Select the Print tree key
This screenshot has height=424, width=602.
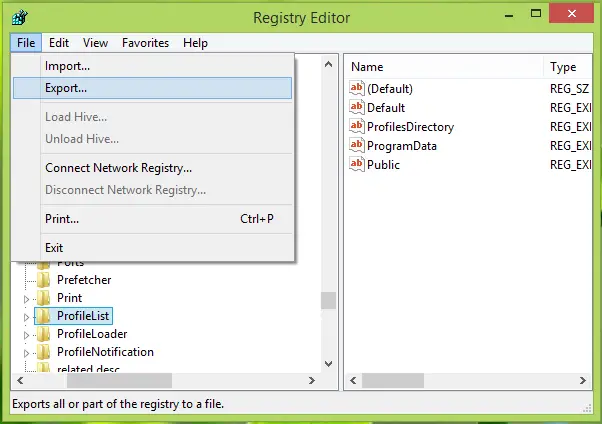[69, 298]
